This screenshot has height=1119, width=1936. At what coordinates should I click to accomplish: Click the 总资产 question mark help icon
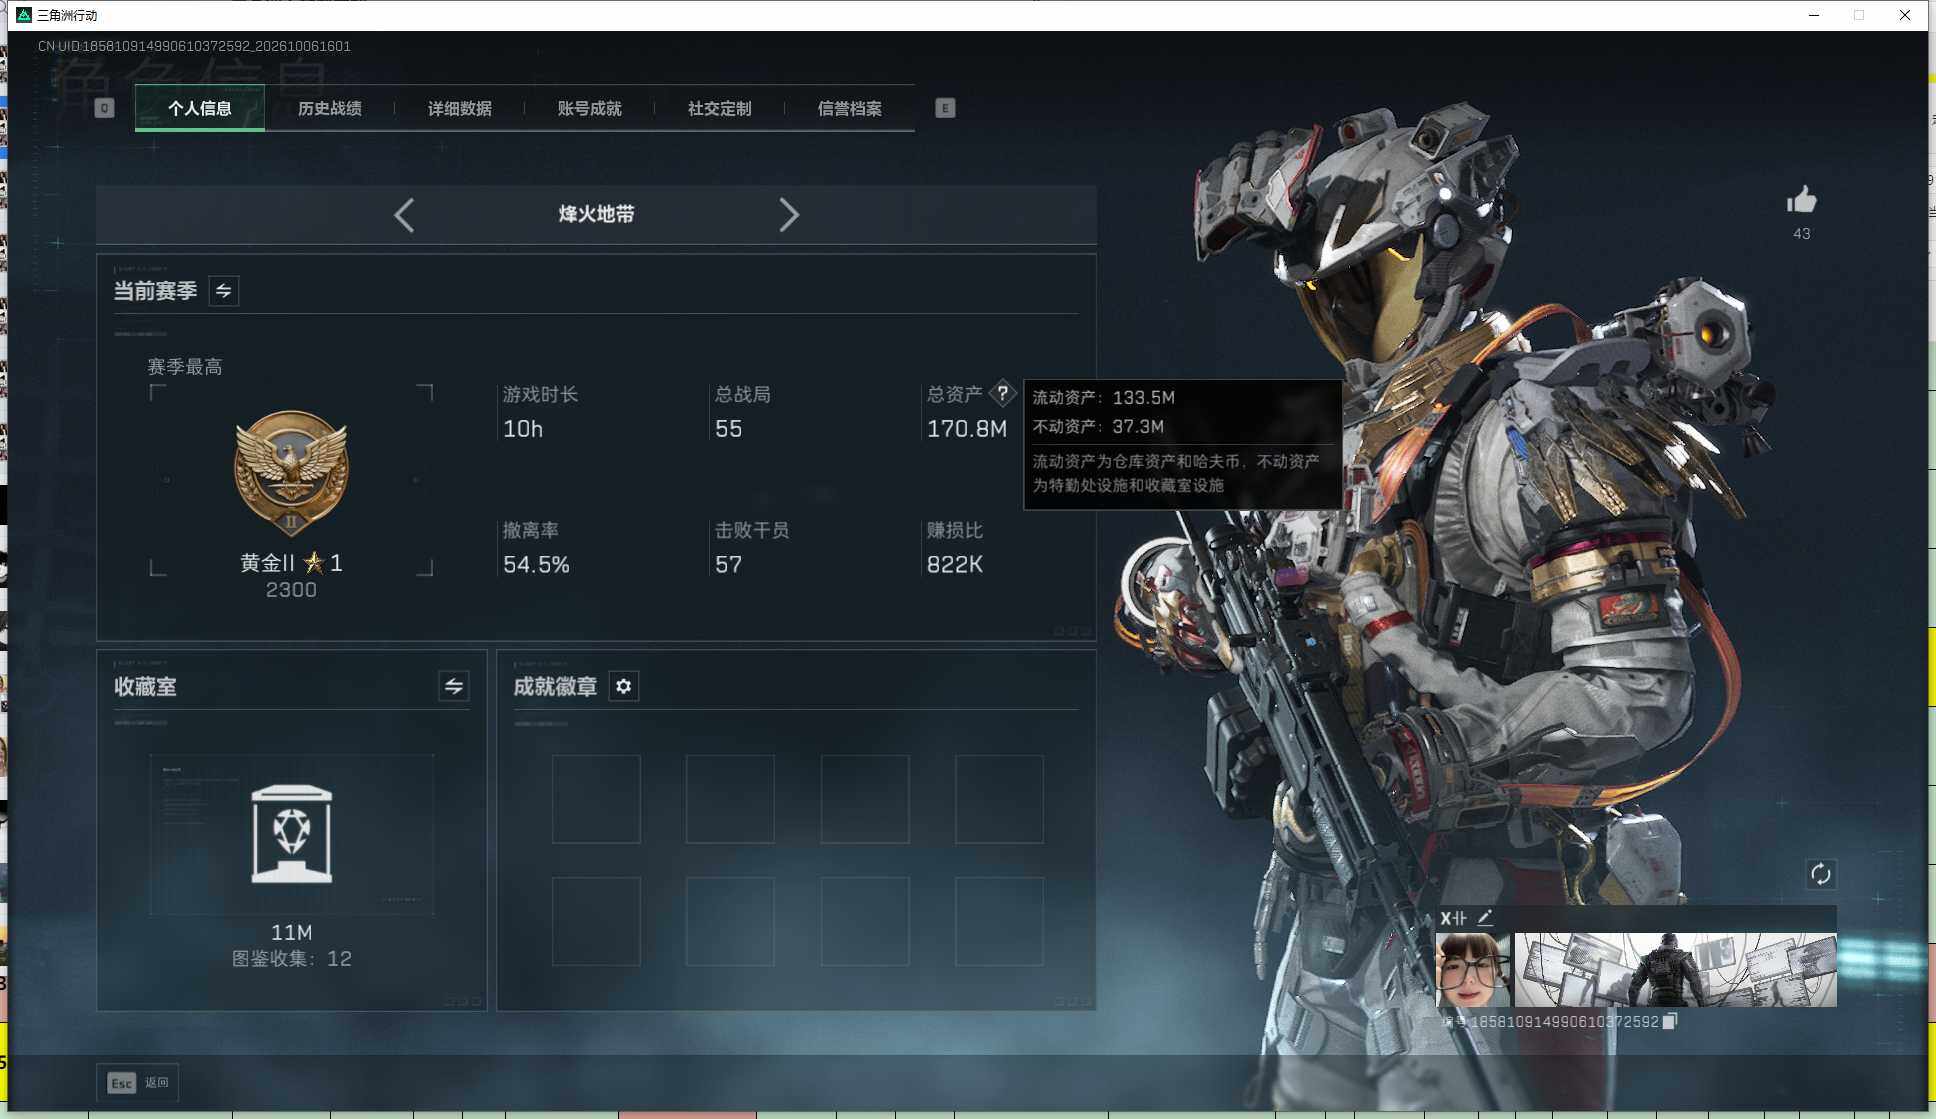(1002, 393)
